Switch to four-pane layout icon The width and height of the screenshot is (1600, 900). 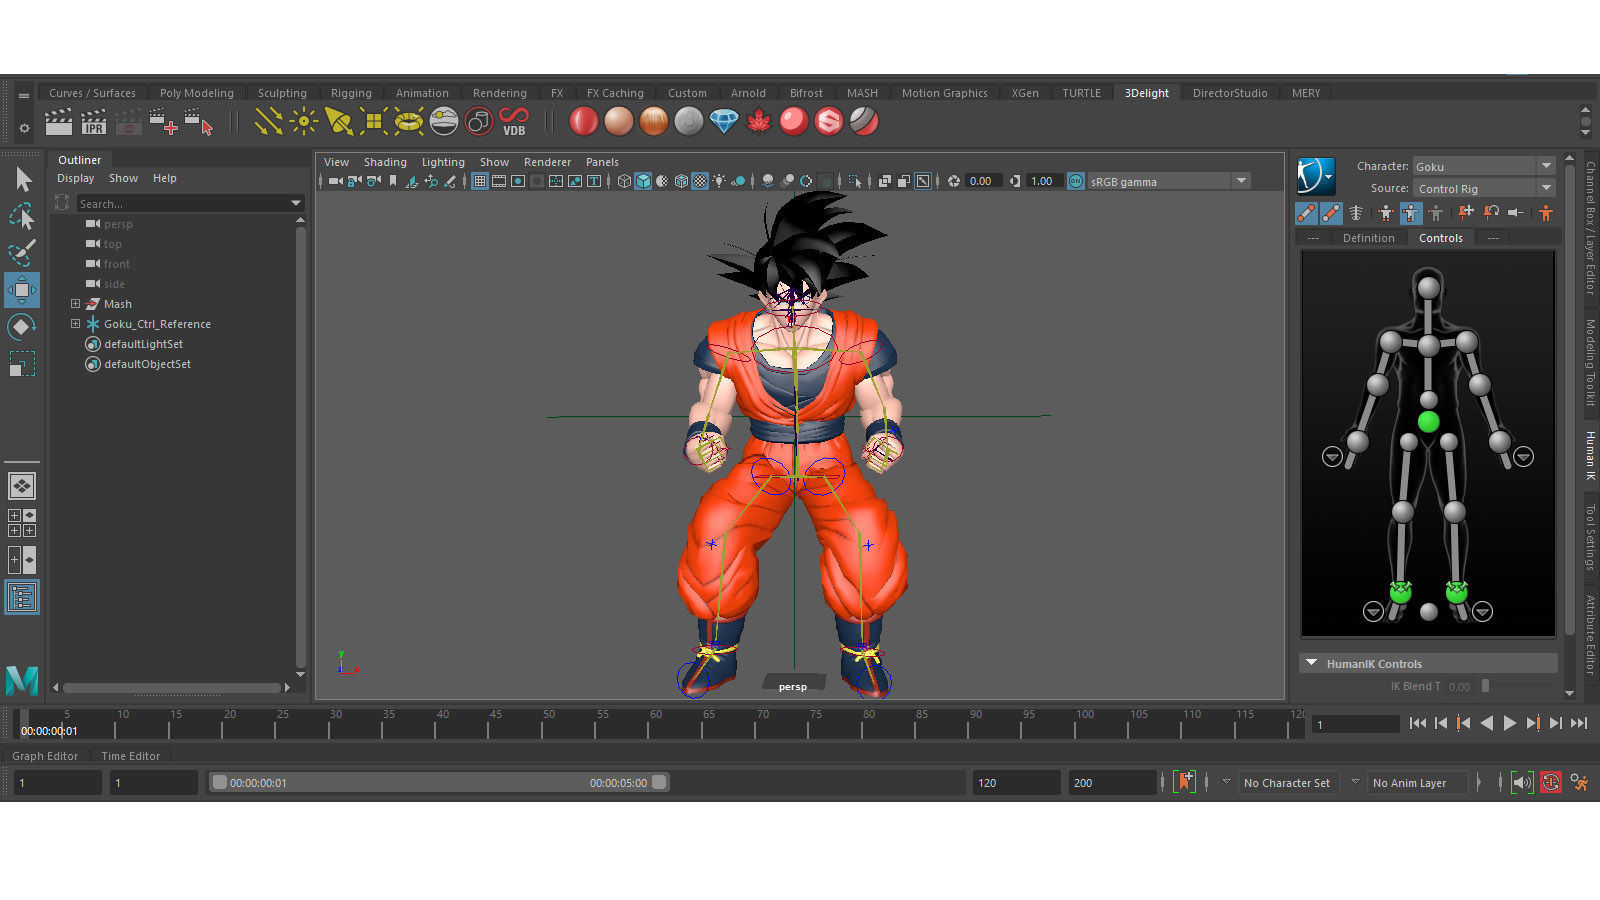22,523
